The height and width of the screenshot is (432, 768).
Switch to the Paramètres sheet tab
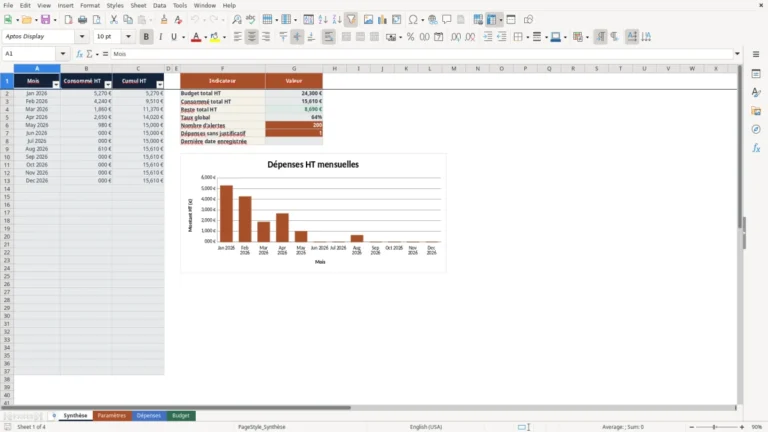pyautogui.click(x=112, y=415)
